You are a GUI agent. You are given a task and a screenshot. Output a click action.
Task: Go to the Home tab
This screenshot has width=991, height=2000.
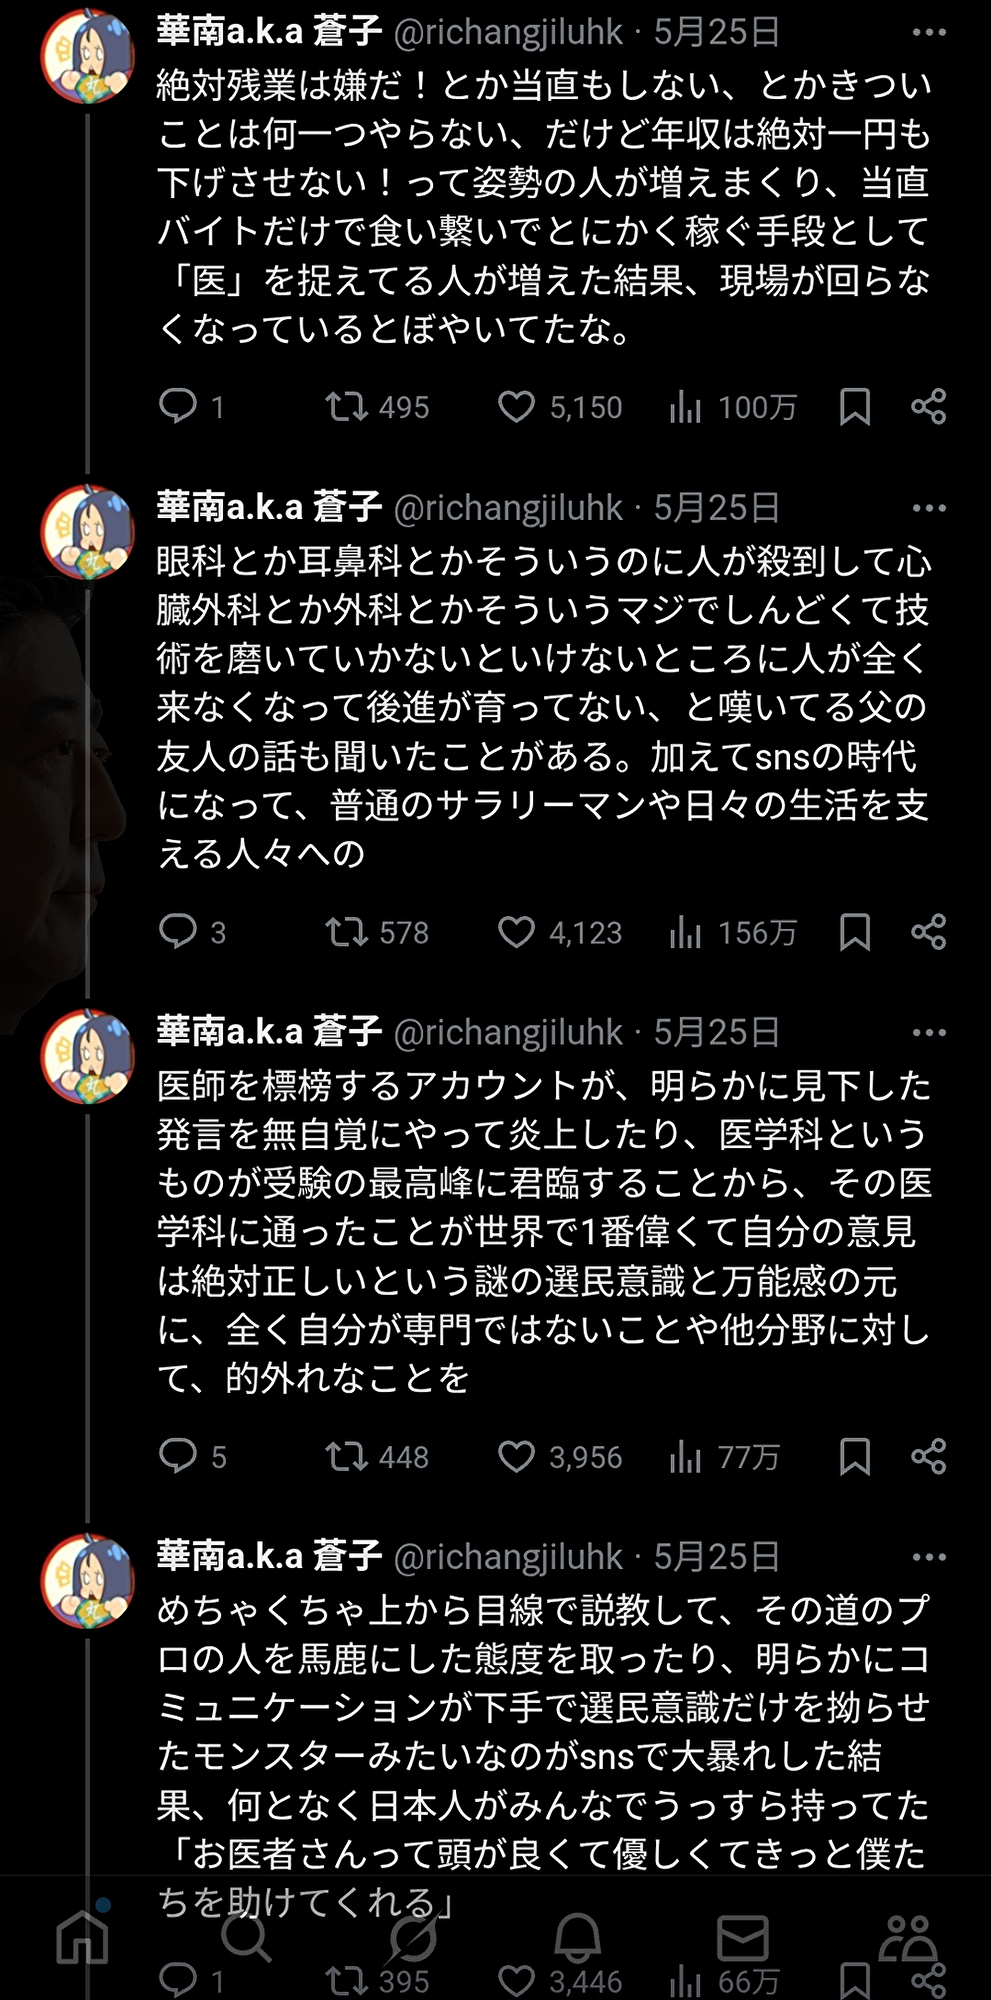[82, 1938]
